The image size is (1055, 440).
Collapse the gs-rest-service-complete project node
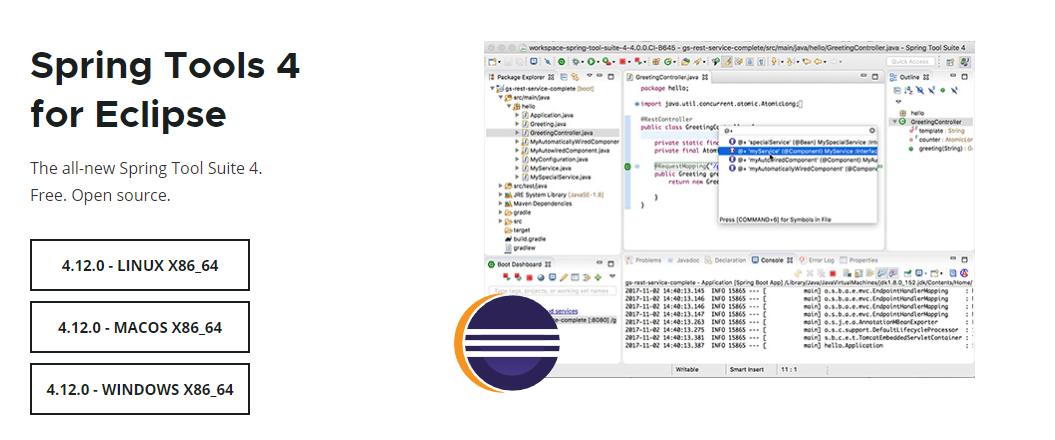[x=492, y=88]
